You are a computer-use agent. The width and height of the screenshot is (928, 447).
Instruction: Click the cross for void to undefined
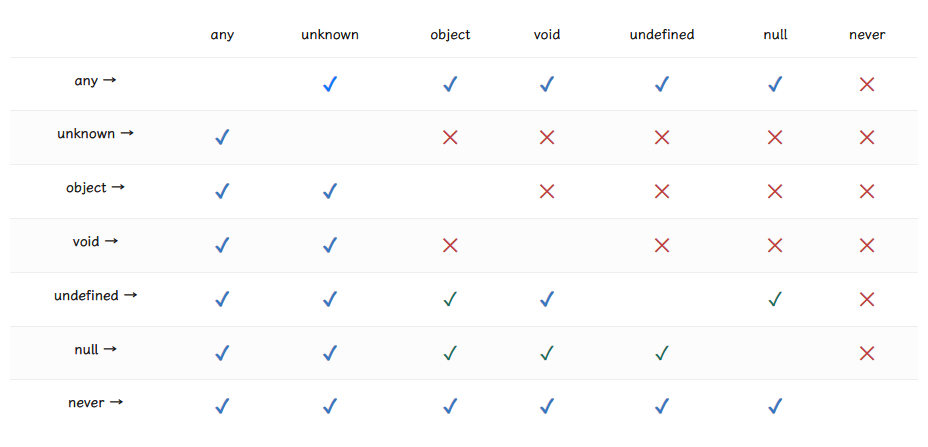[662, 245]
